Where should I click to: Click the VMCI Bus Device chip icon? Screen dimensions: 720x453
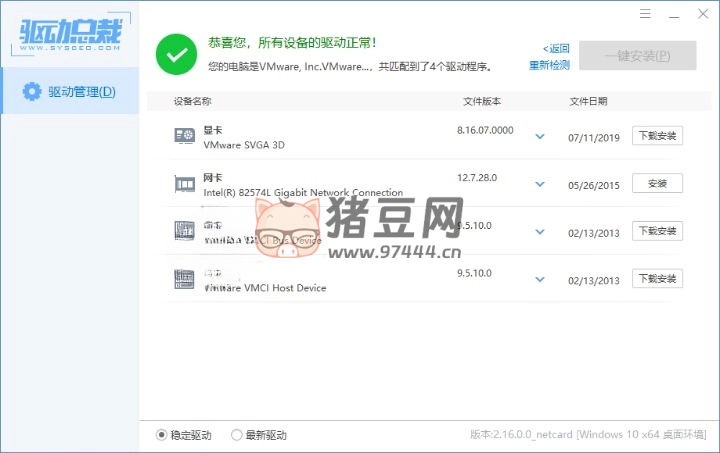(x=184, y=231)
